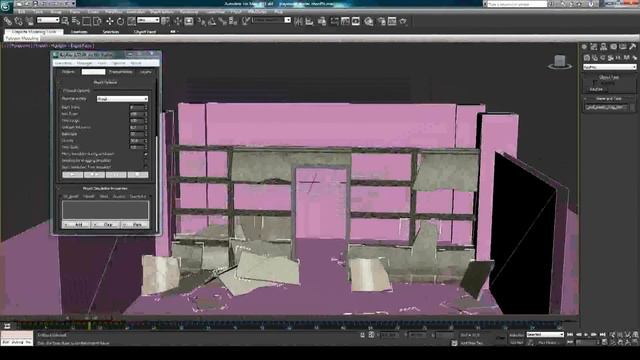Click the Align tool icon

click(x=309, y=21)
